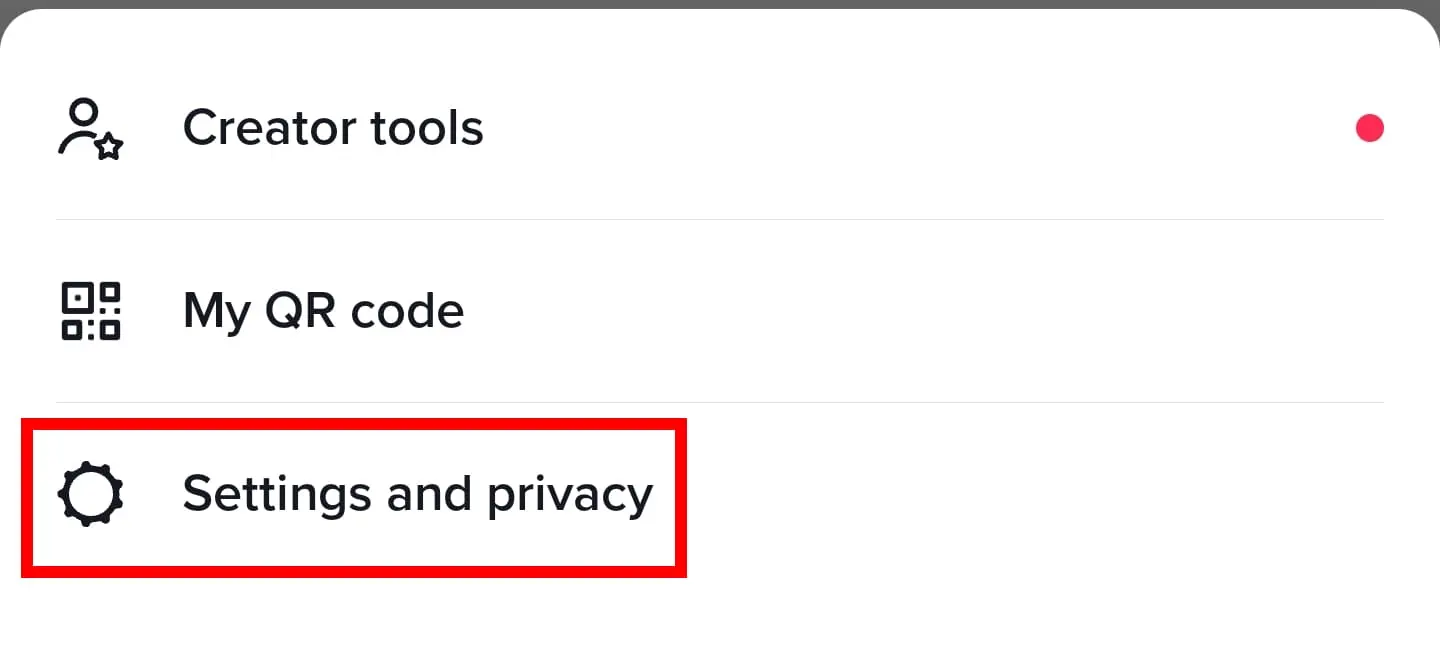The width and height of the screenshot is (1440, 662).
Task: Click "QR" in the My QR code label
Action: click(297, 311)
